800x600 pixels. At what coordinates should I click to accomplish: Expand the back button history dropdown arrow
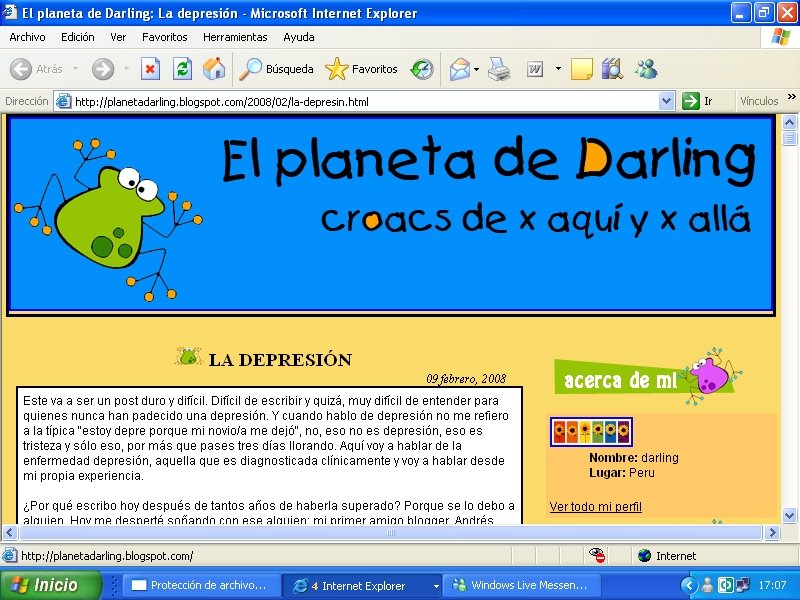click(76, 69)
